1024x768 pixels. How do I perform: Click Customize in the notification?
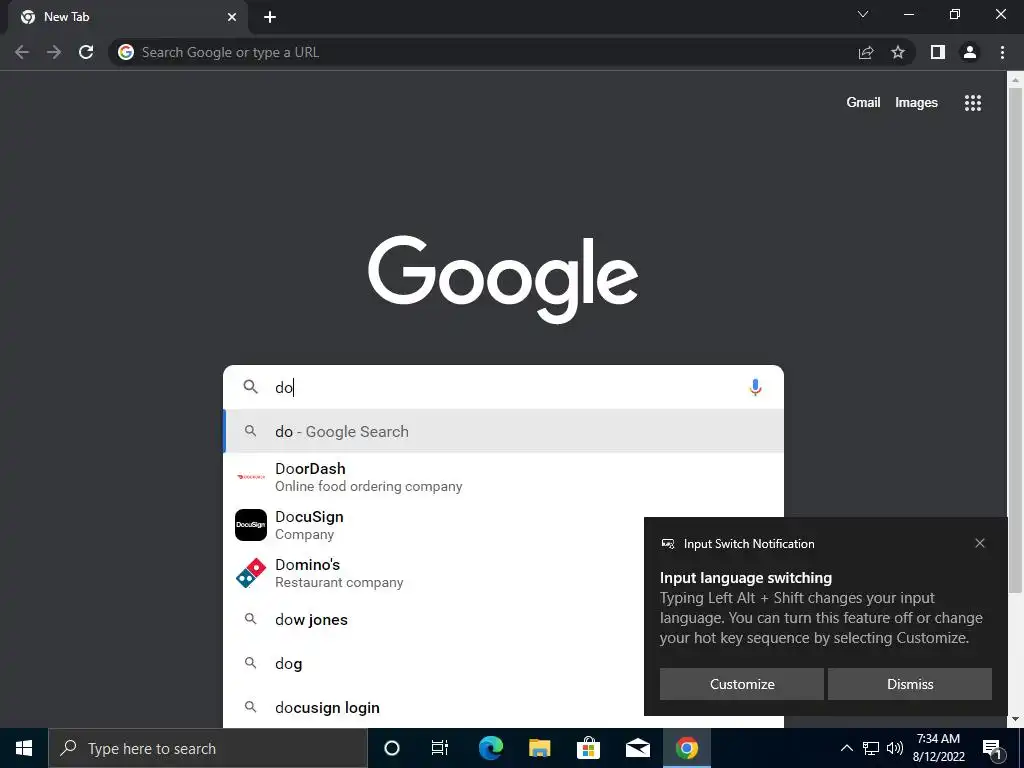coord(742,684)
